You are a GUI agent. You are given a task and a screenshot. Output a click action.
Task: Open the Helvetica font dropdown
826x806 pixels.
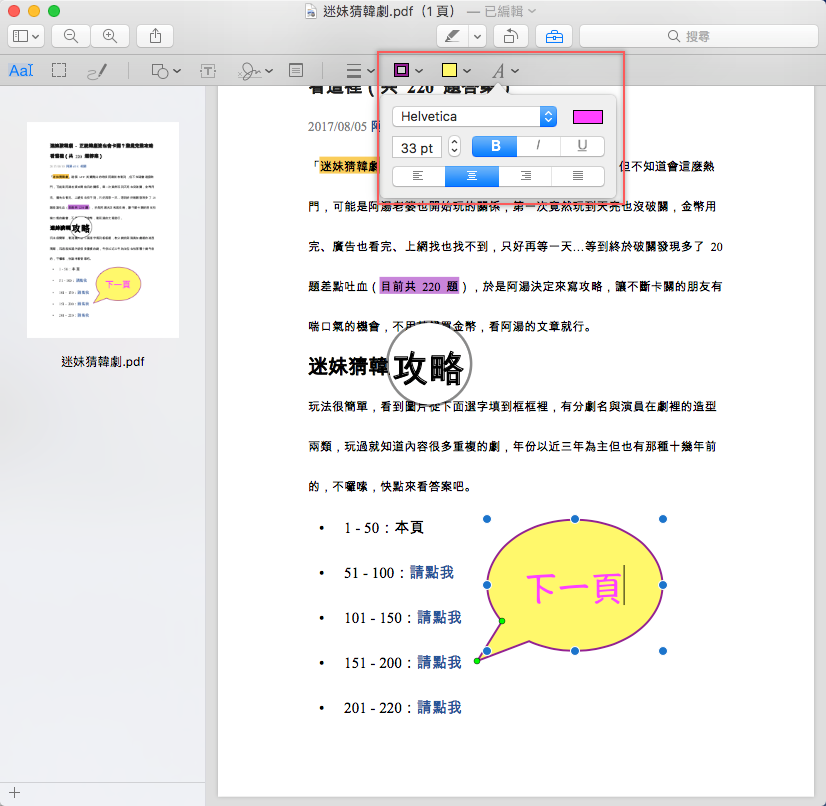[474, 117]
